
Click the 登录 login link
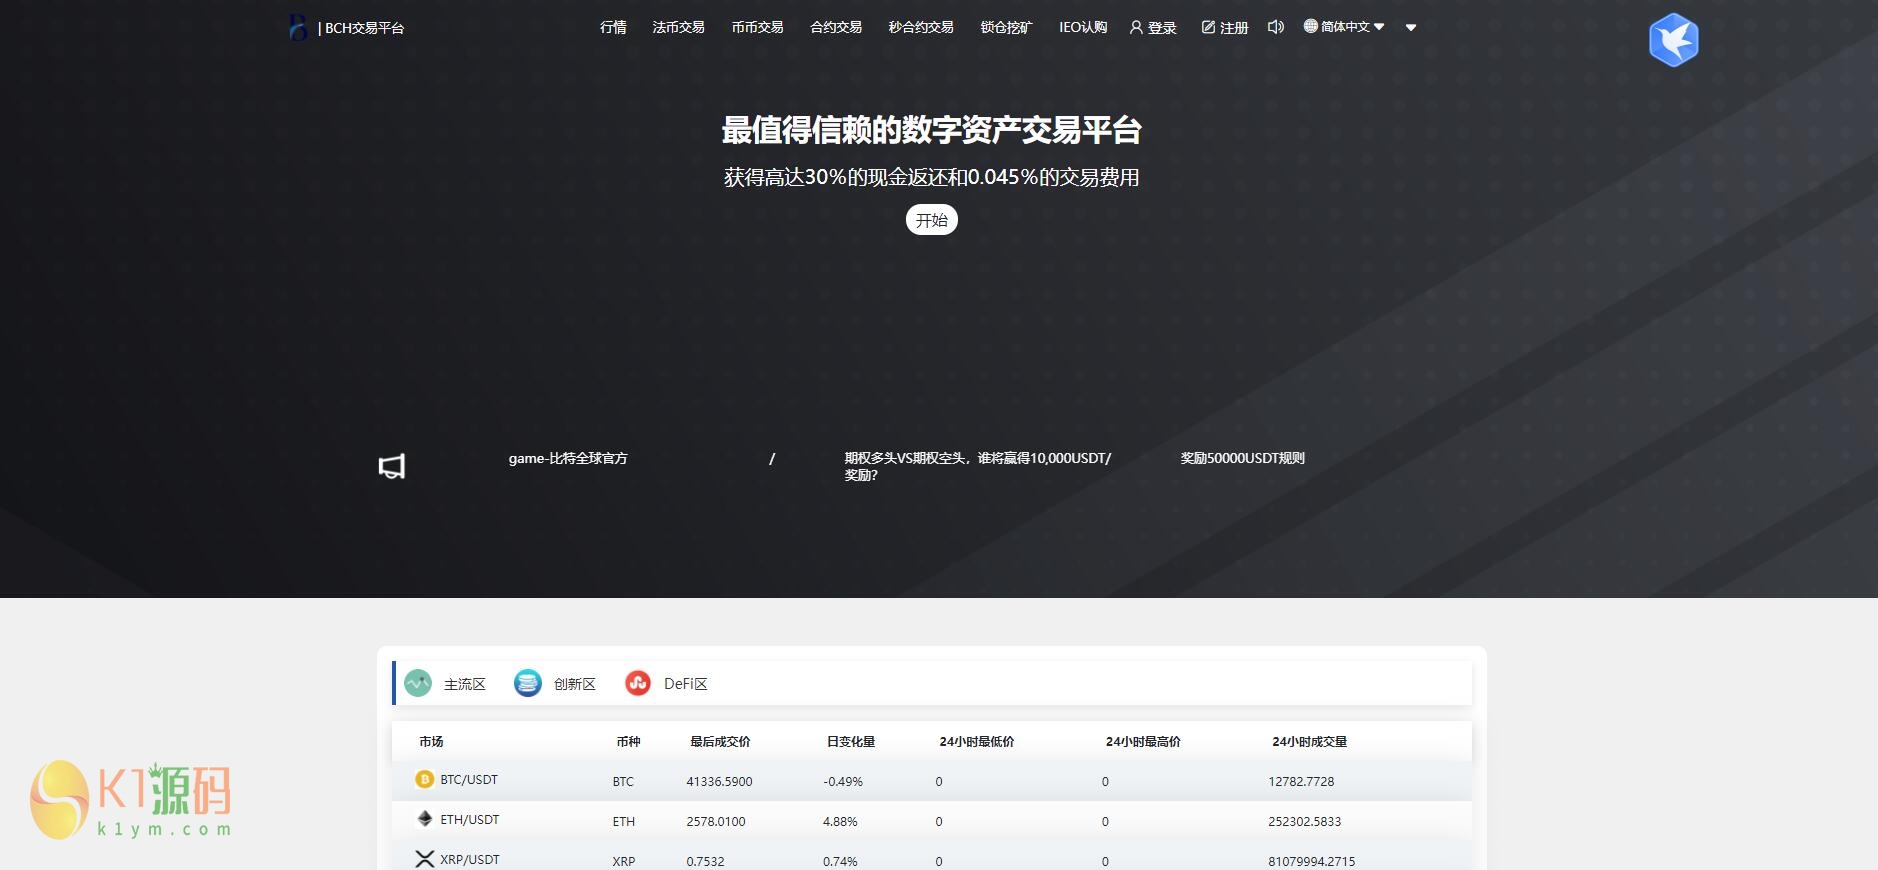pos(1153,28)
